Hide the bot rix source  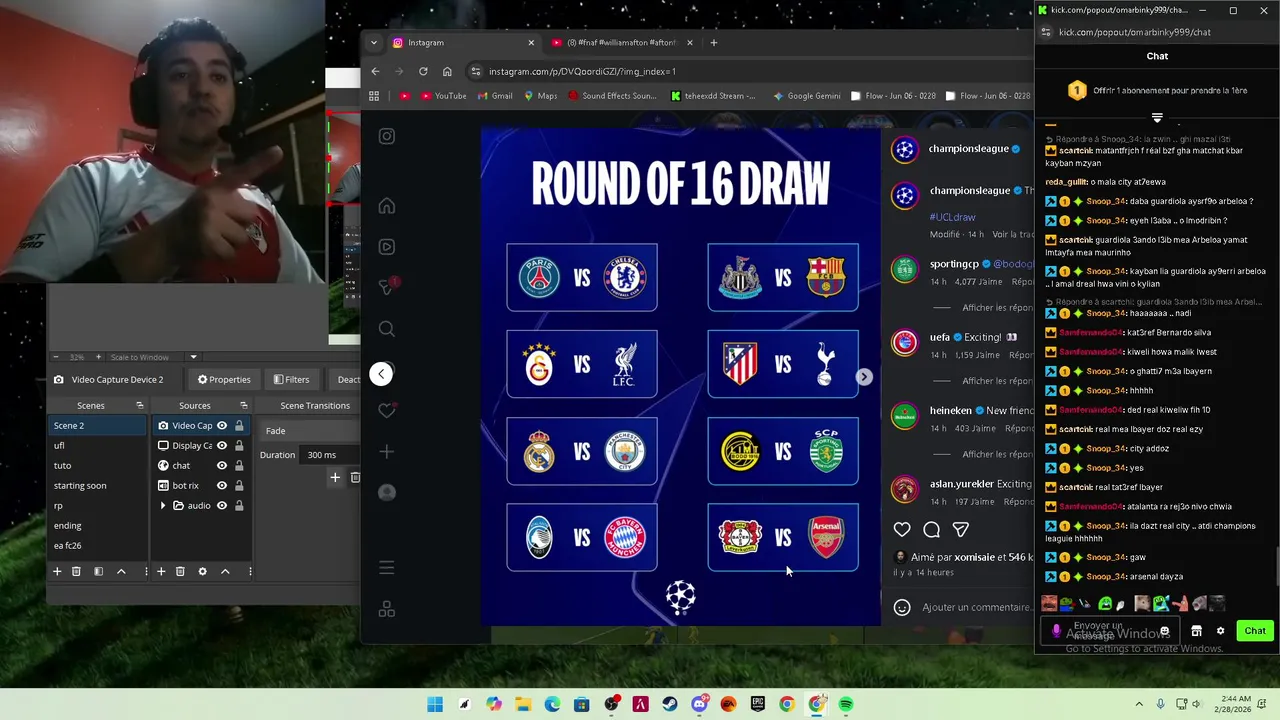pyautogui.click(x=222, y=486)
